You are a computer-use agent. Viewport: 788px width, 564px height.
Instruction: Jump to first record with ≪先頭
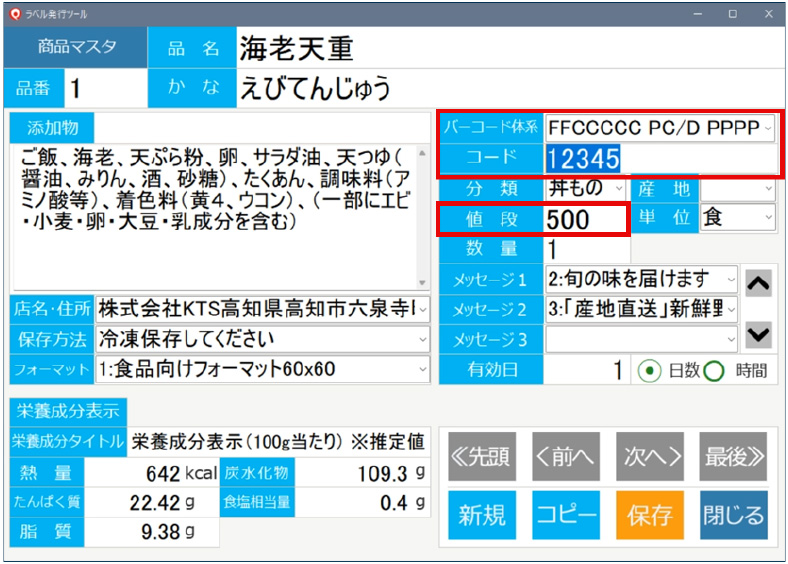point(481,457)
